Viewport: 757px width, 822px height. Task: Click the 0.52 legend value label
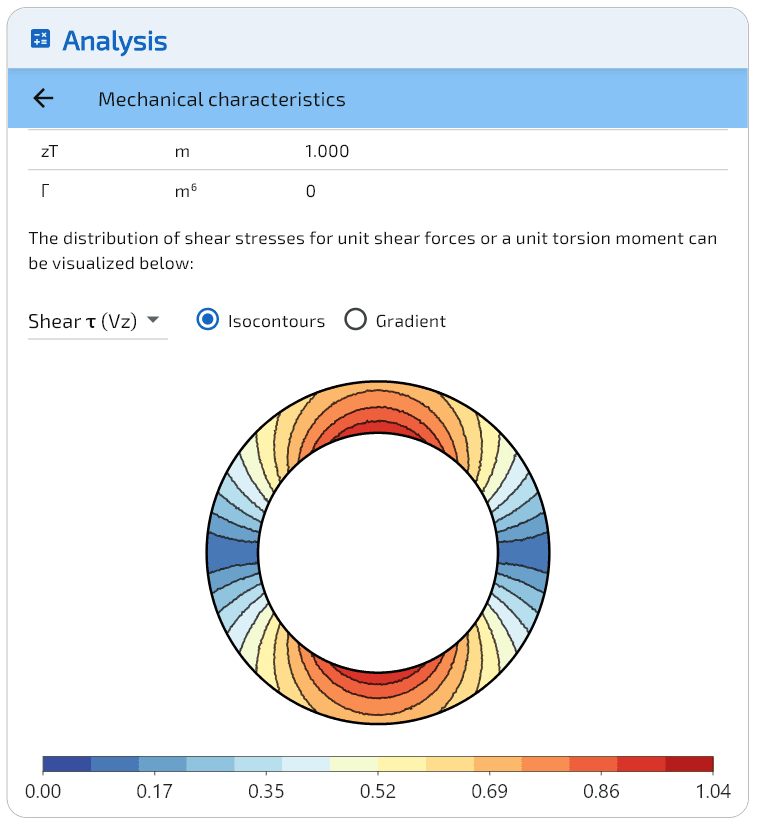(x=378, y=791)
